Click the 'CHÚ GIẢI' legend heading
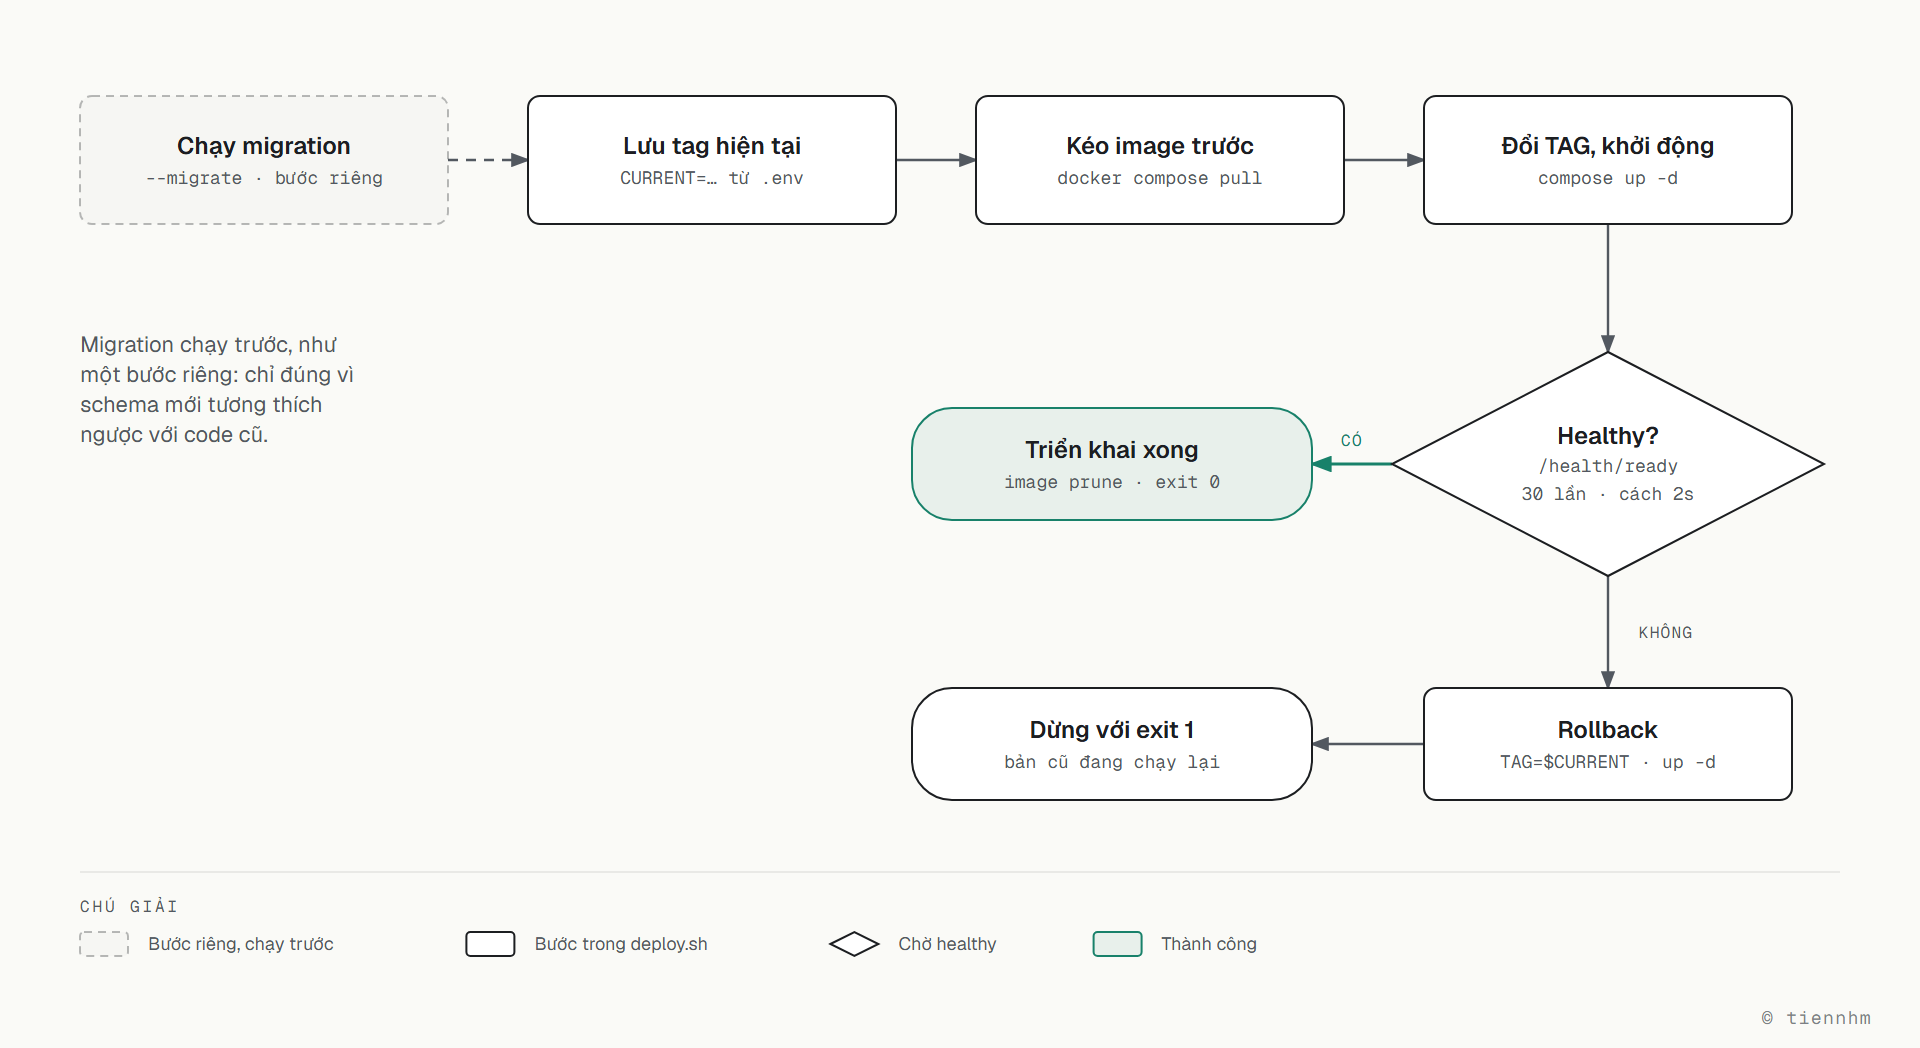Screen dimensions: 1920x1048 [x=129, y=906]
